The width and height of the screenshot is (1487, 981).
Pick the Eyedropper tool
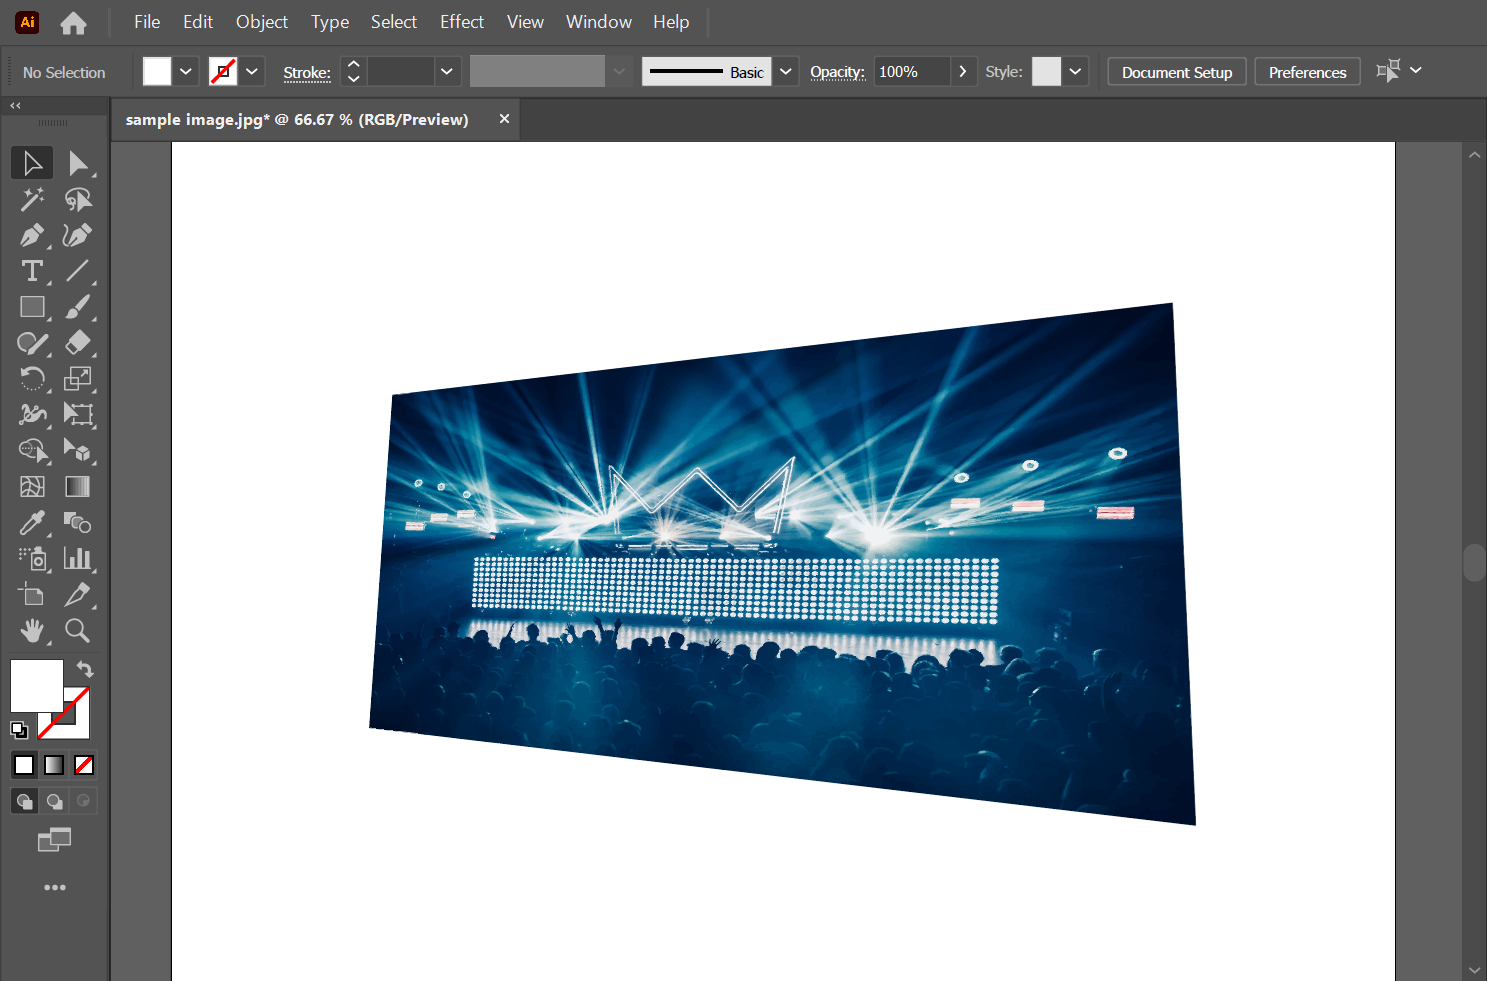tap(32, 522)
